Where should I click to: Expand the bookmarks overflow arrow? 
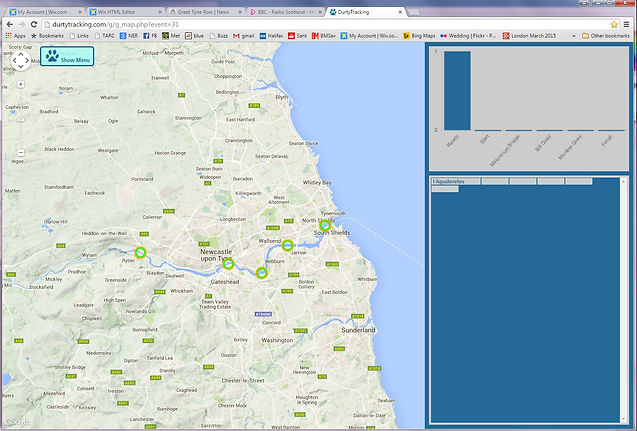[574, 36]
